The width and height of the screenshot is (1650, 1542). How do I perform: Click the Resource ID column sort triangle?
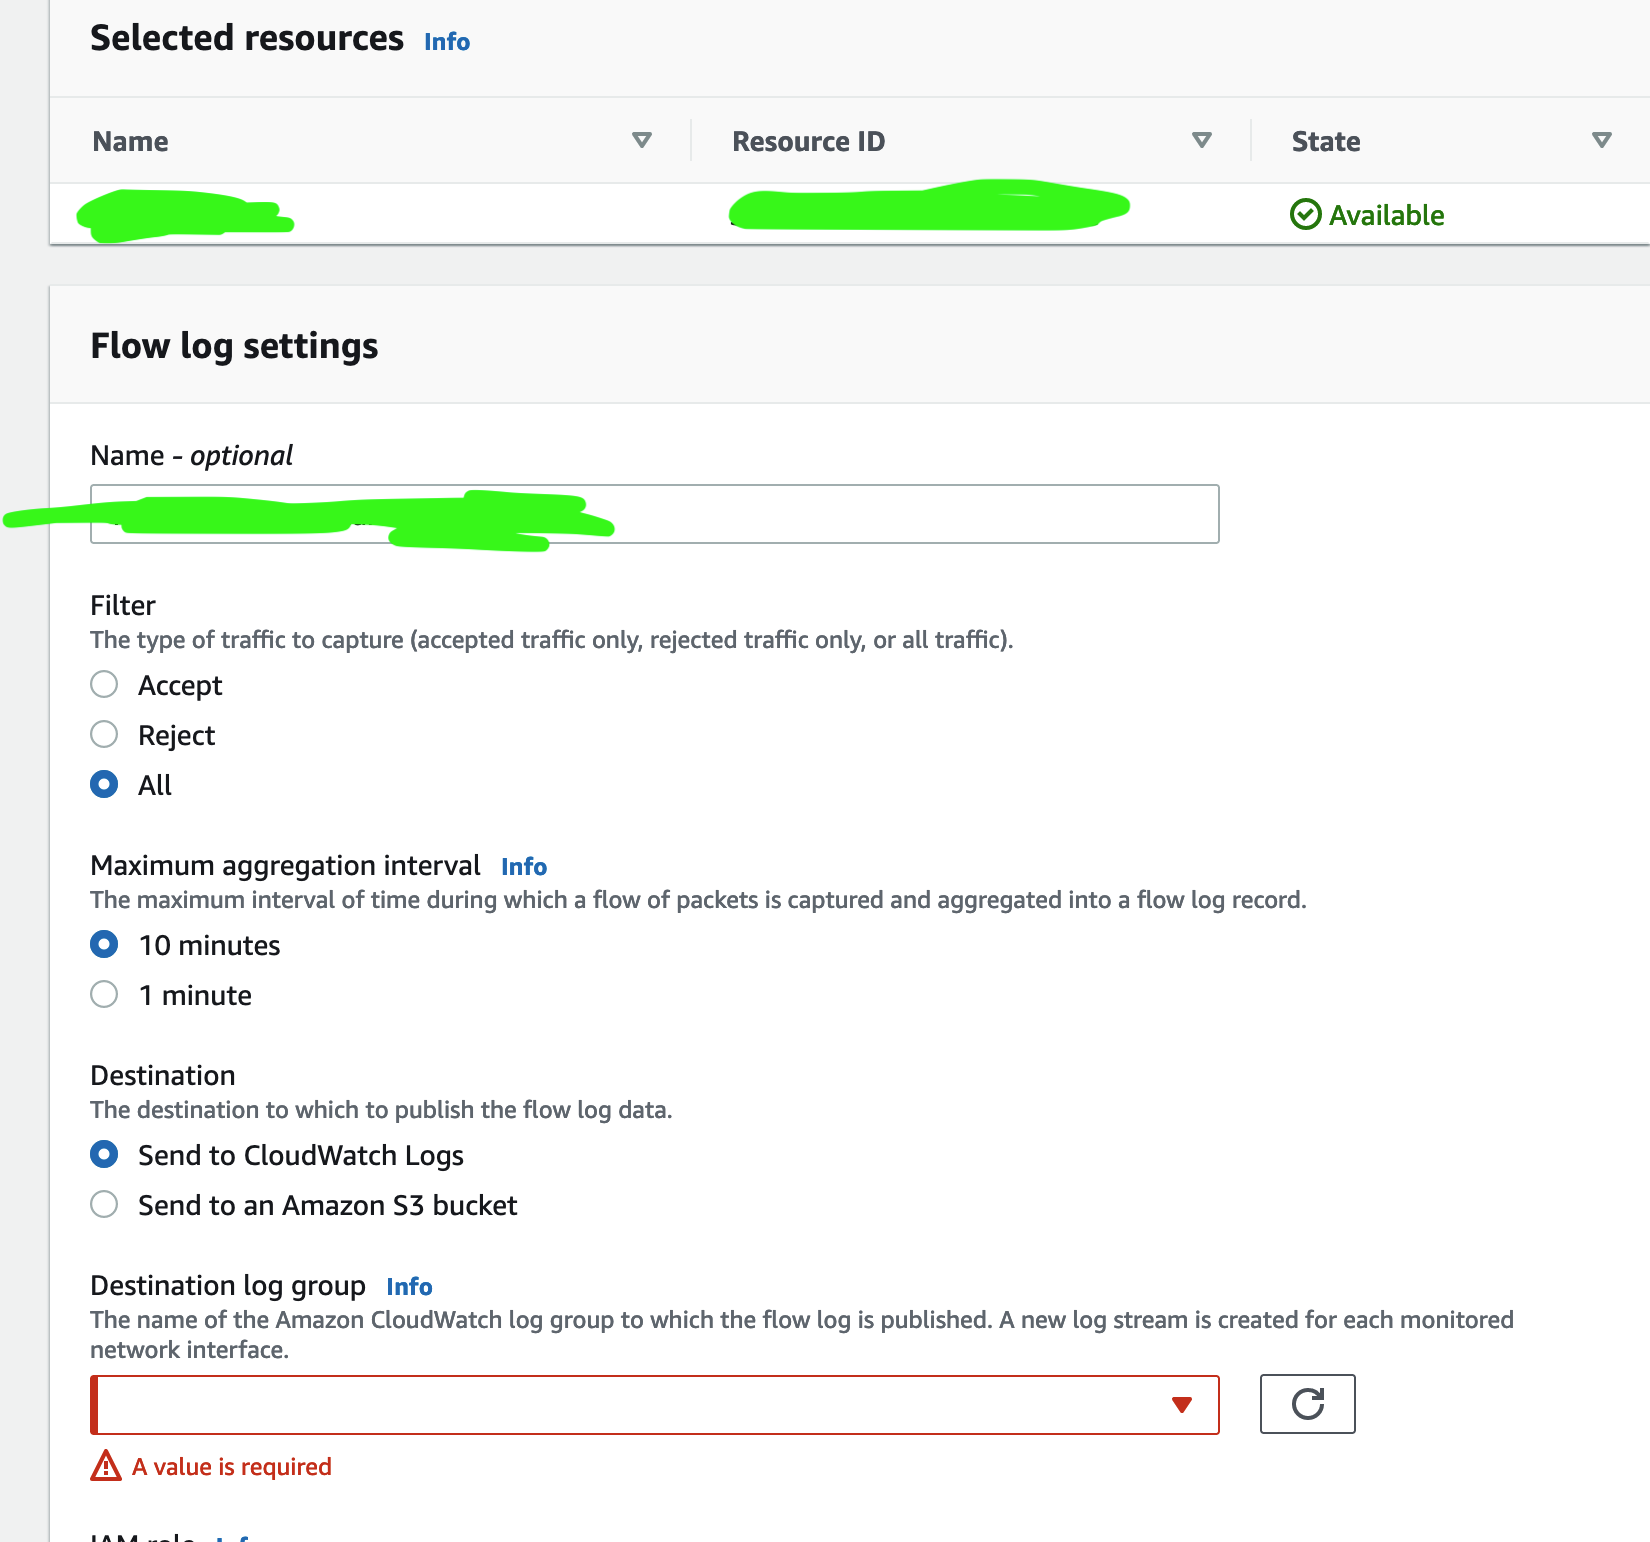click(1202, 140)
